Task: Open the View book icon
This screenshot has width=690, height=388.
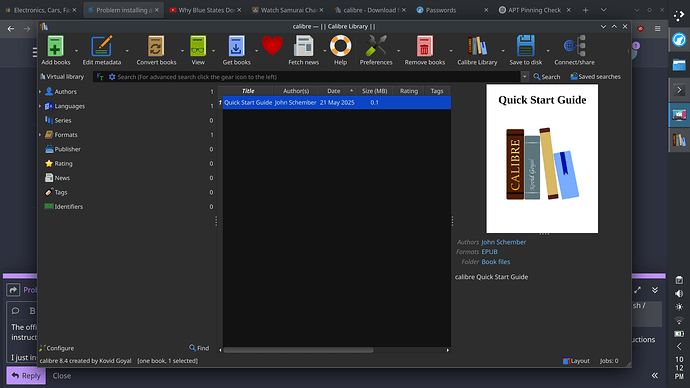Action: (x=198, y=46)
